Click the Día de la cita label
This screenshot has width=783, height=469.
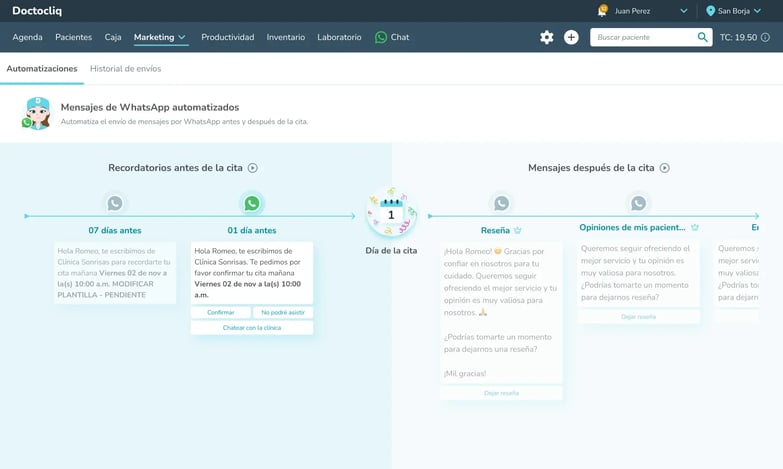[391, 251]
